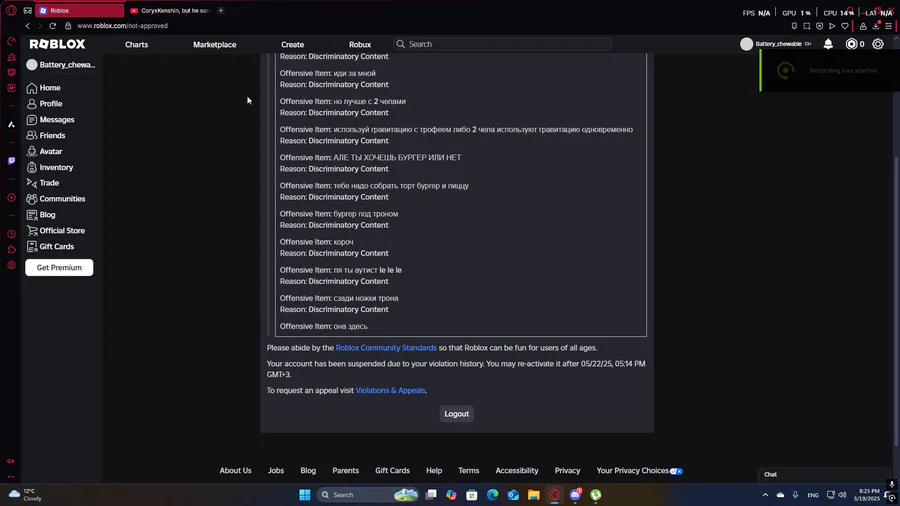The image size is (900, 506).
Task: Click the Get Premium button
Action: tap(59, 267)
